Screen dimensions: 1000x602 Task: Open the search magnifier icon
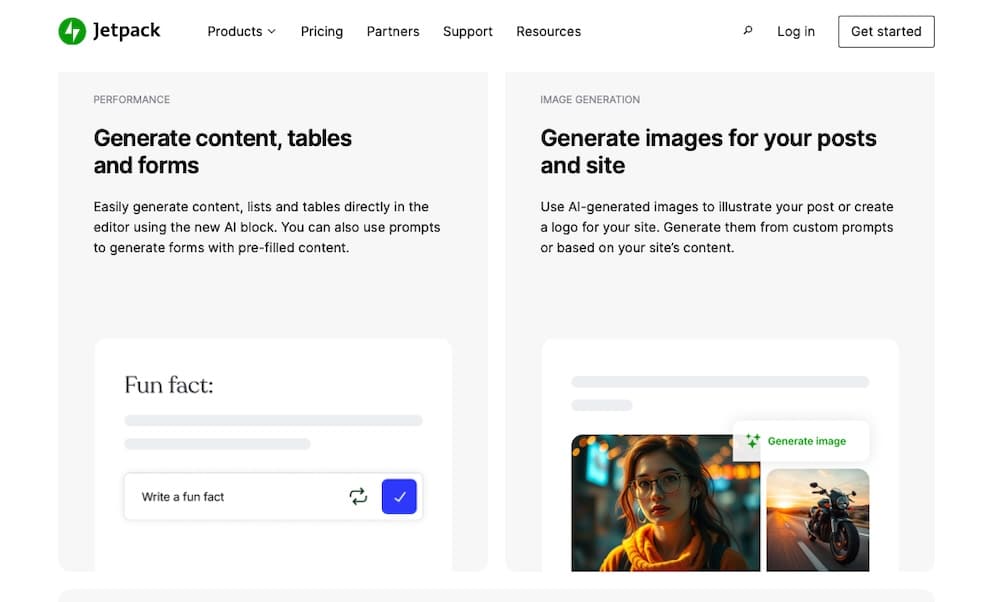click(747, 31)
